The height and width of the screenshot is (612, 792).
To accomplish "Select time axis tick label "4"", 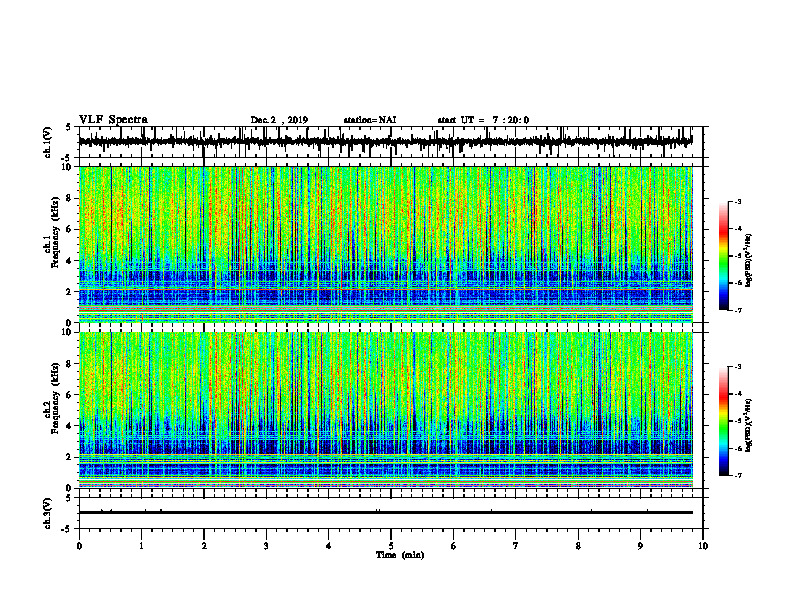I will [x=329, y=546].
